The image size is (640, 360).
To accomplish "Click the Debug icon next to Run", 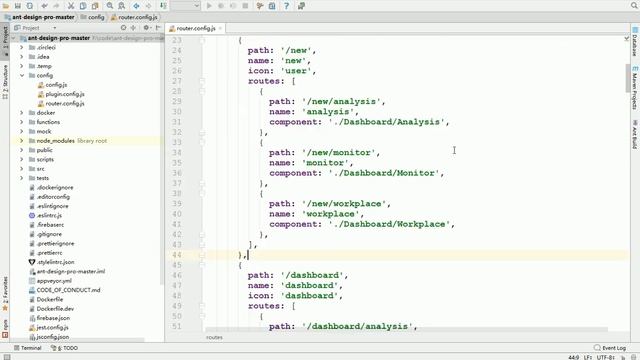I will pos(221,6).
